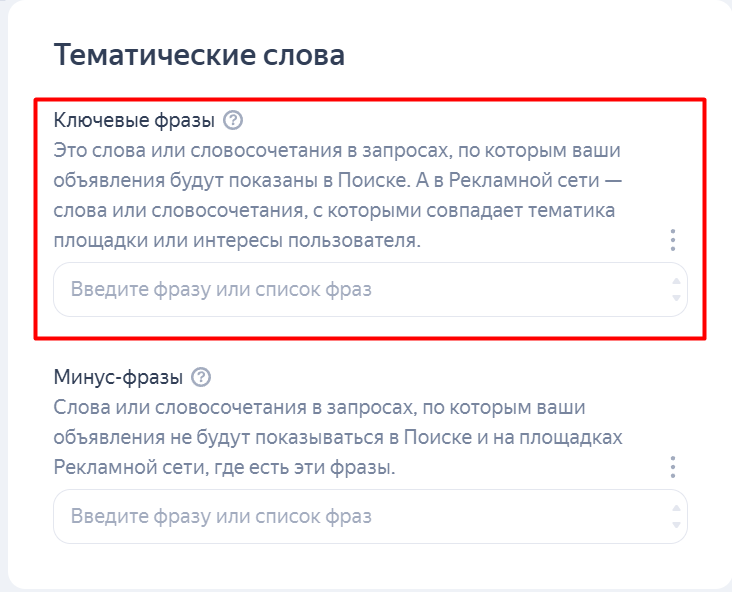Click the Ключевые фразы label text
The image size is (732, 592).
tap(134, 120)
